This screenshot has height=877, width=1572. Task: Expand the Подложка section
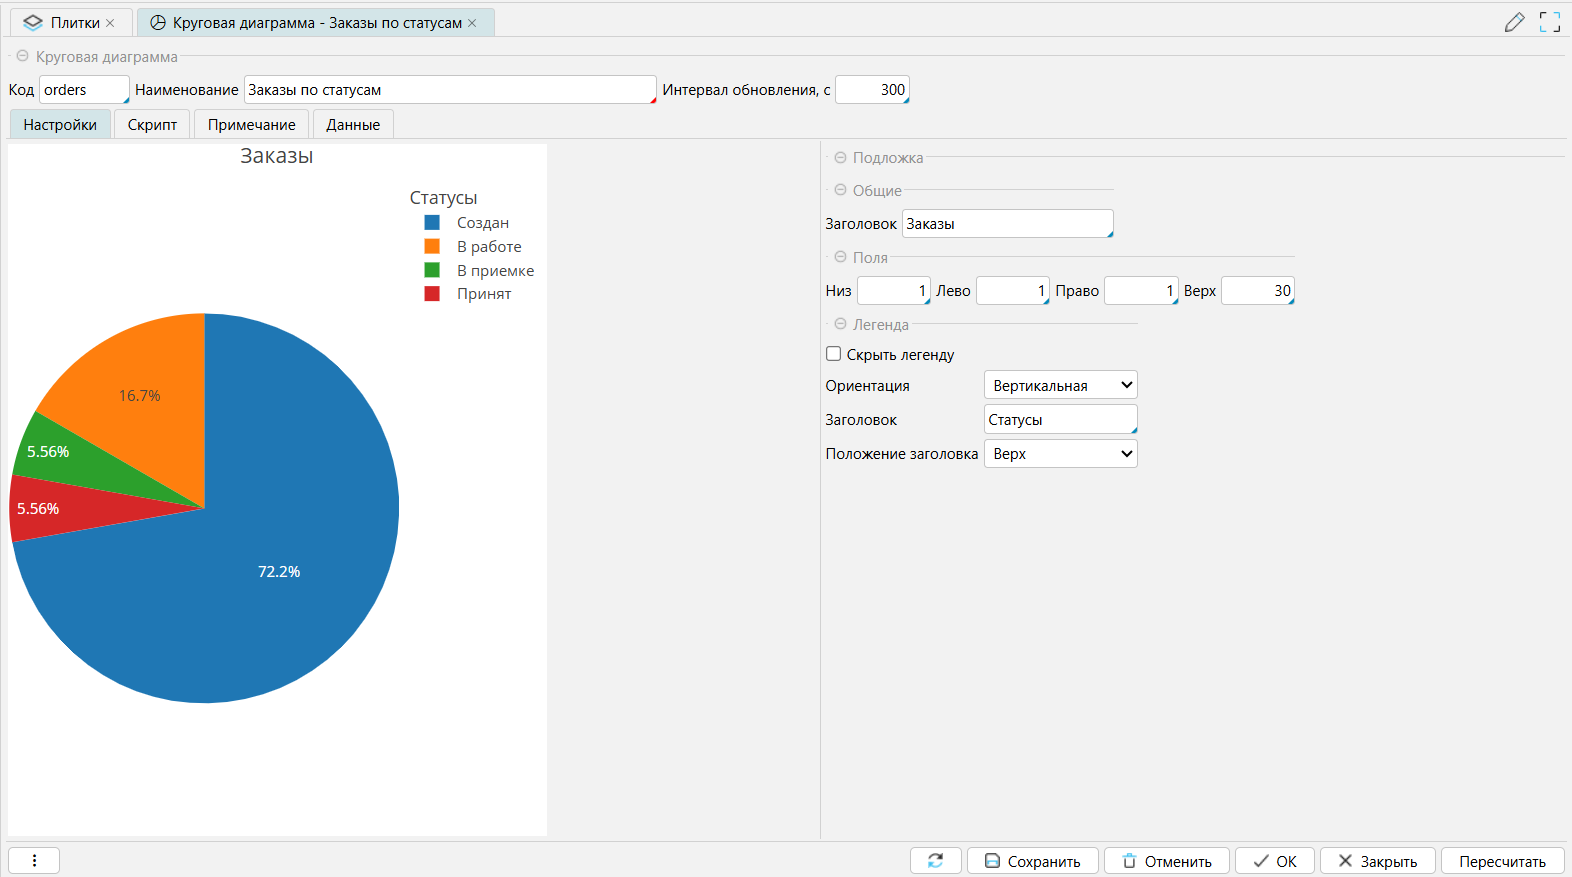click(840, 158)
